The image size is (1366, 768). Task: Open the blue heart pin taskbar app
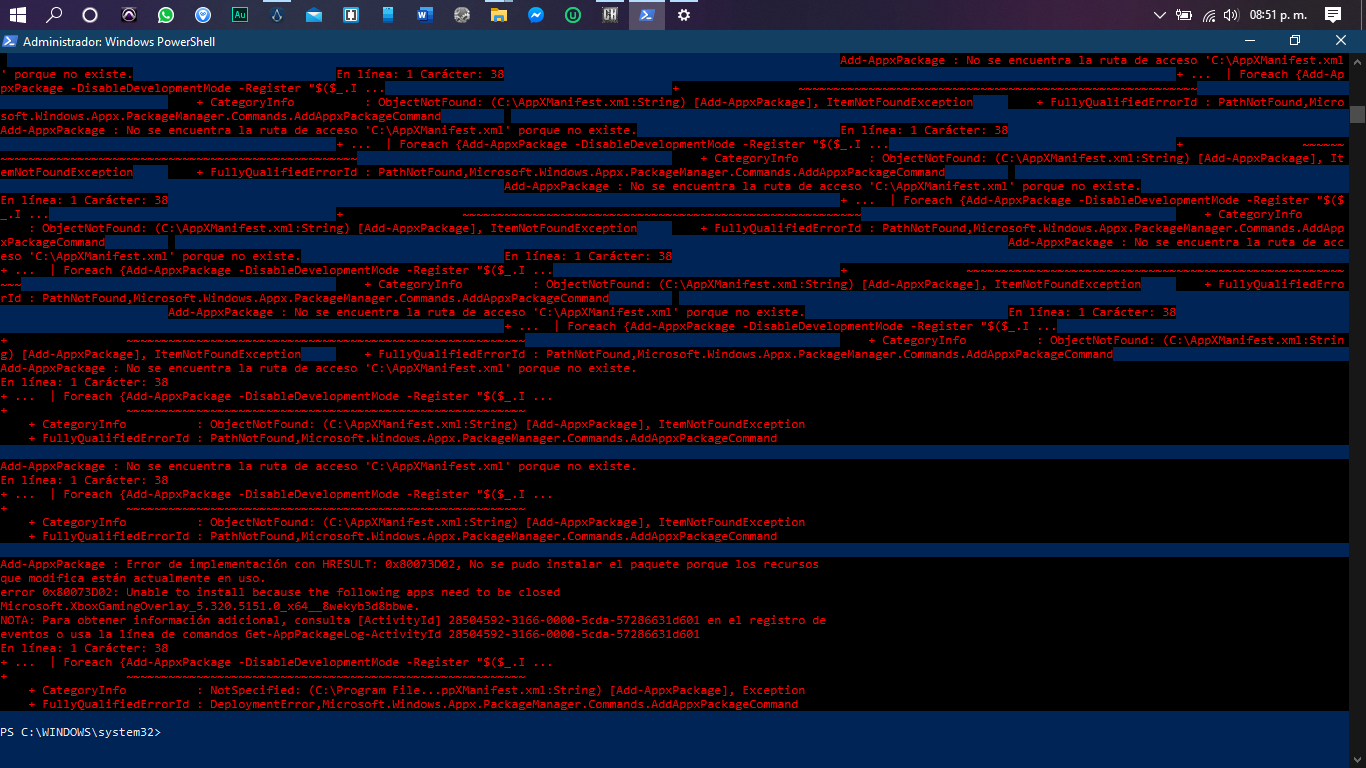[x=204, y=15]
